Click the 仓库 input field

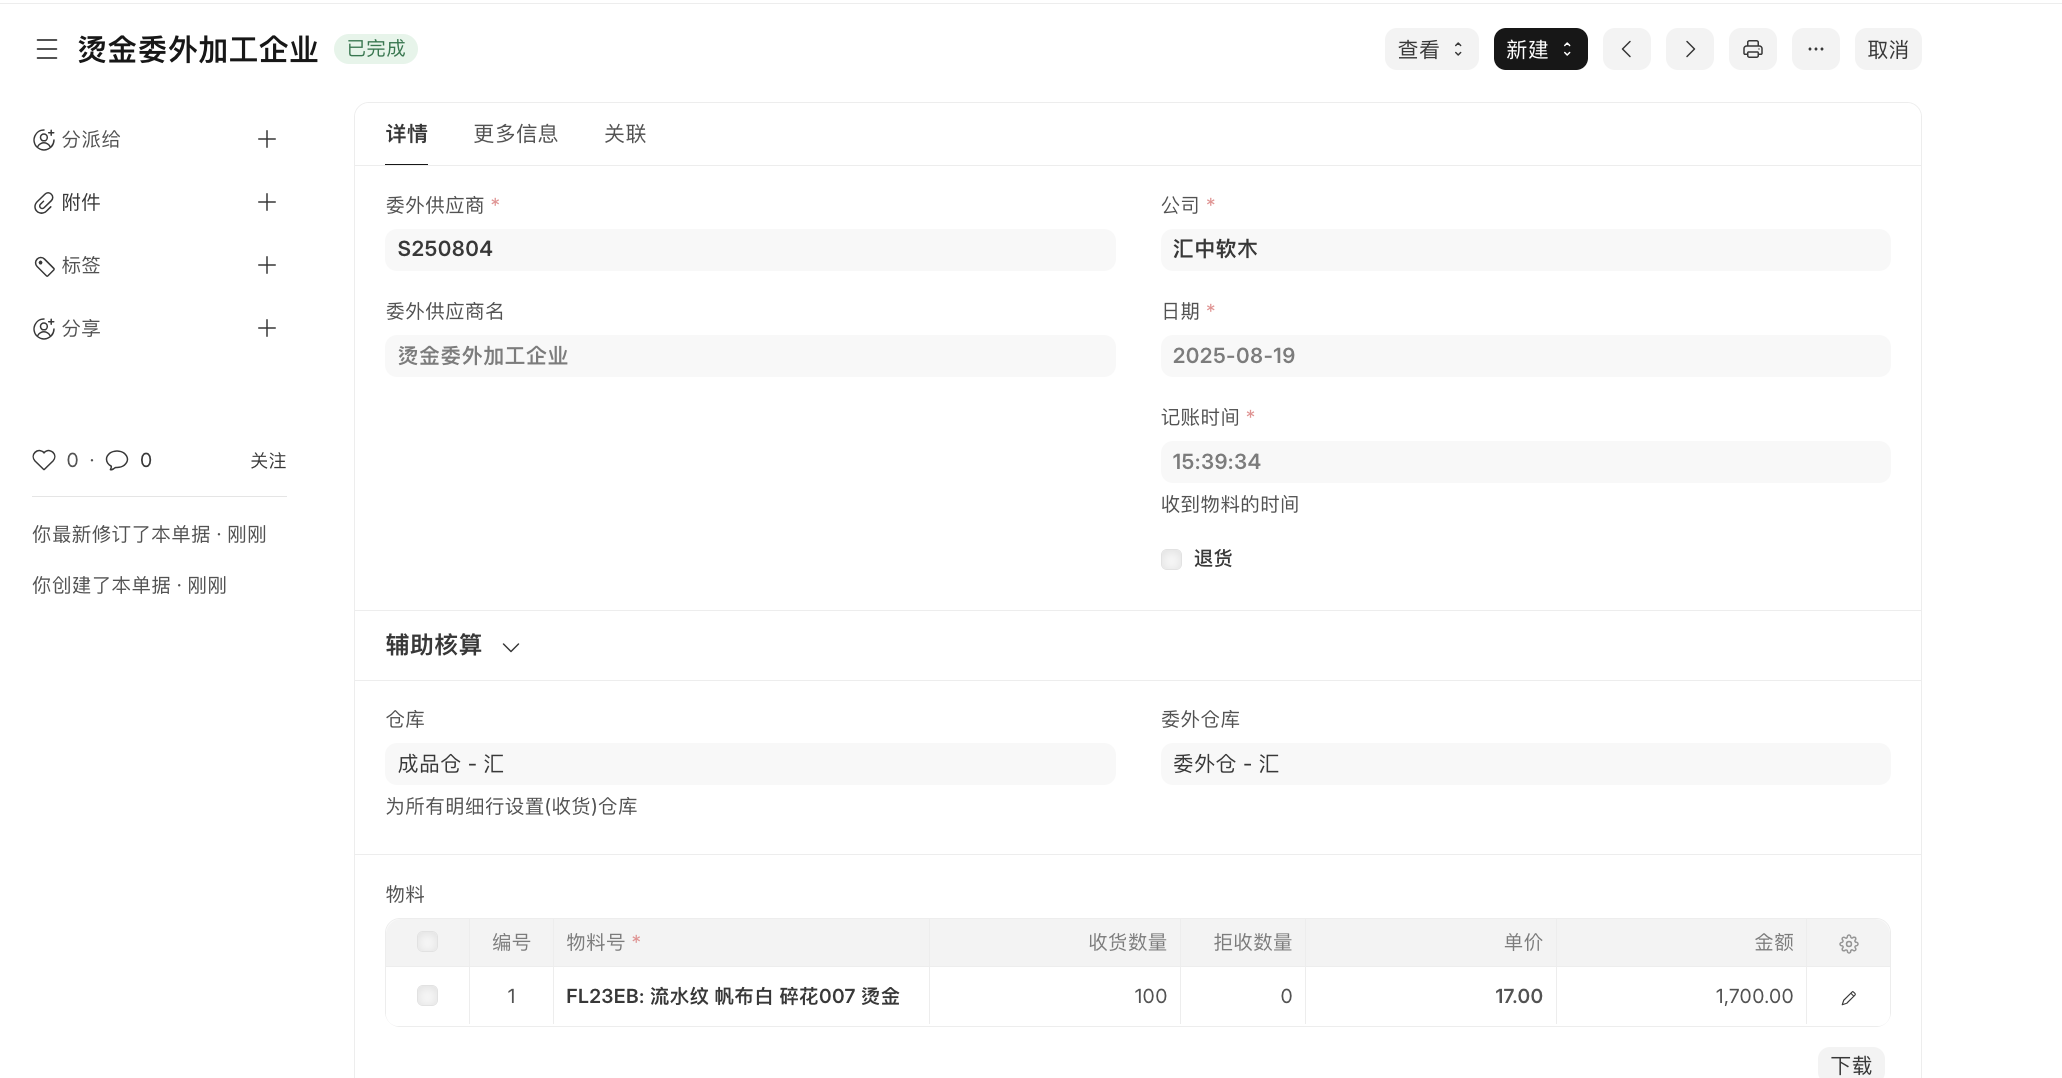pyautogui.click(x=750, y=764)
